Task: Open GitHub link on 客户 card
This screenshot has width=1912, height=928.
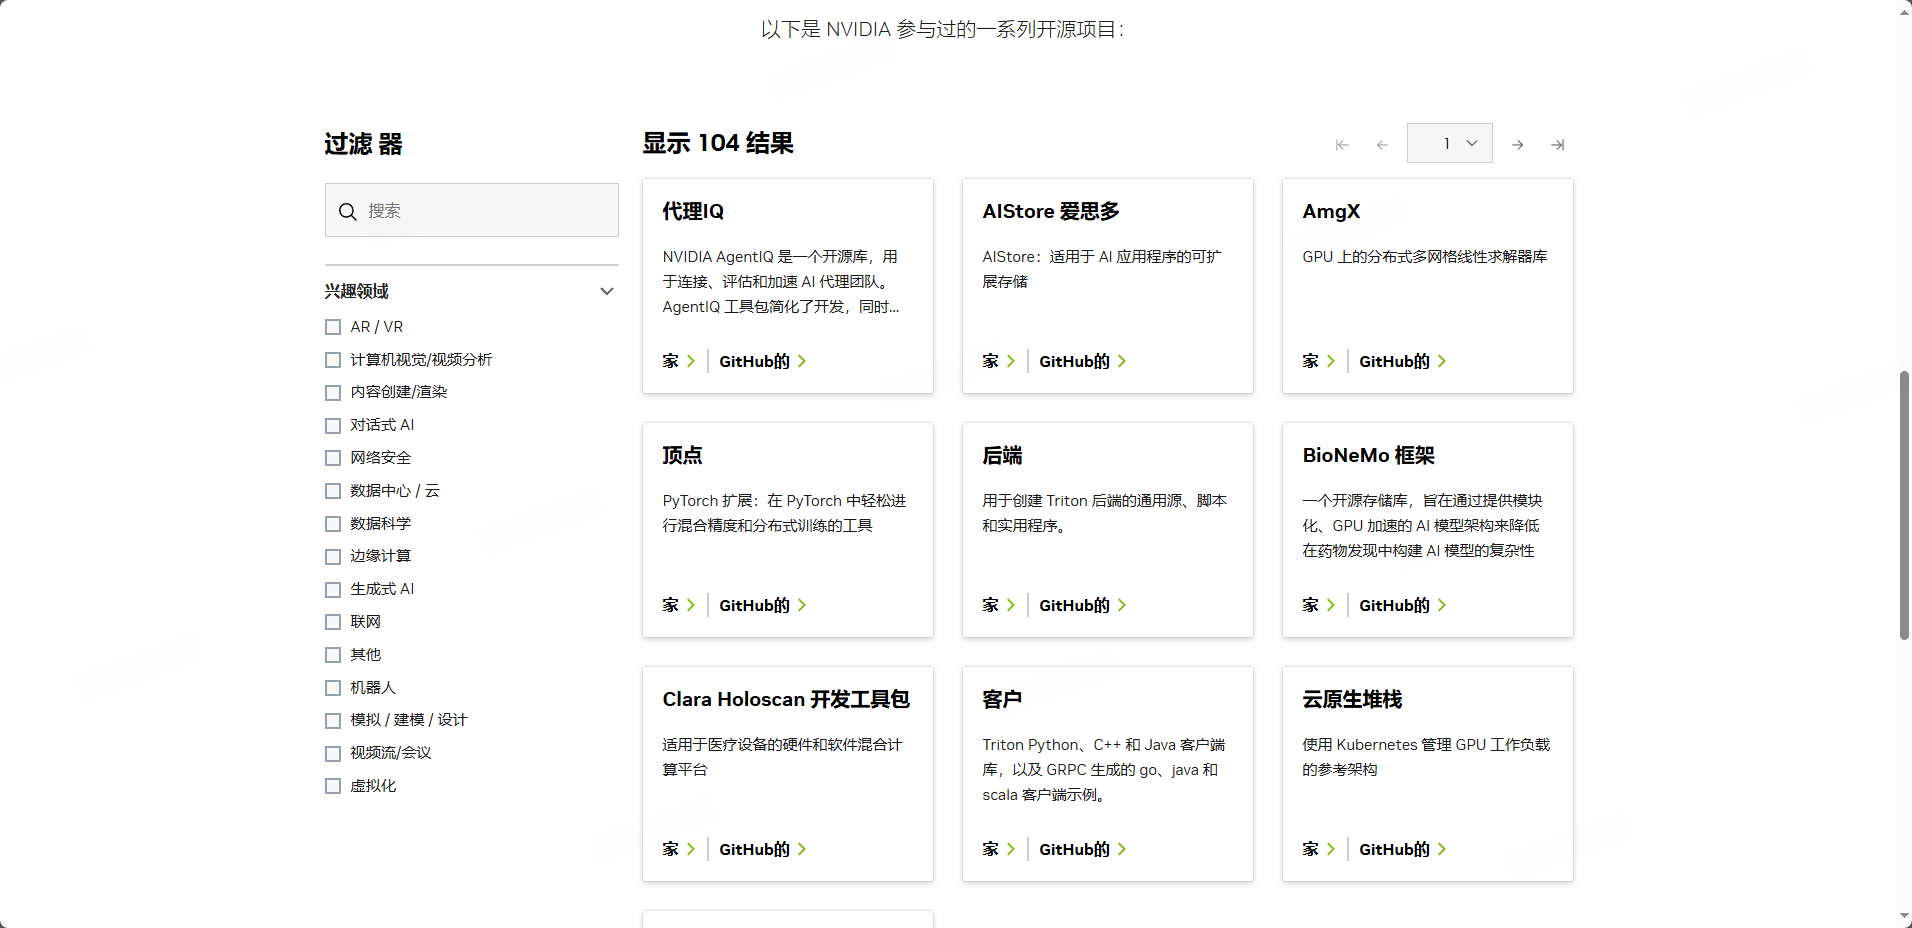Action: (x=1083, y=849)
